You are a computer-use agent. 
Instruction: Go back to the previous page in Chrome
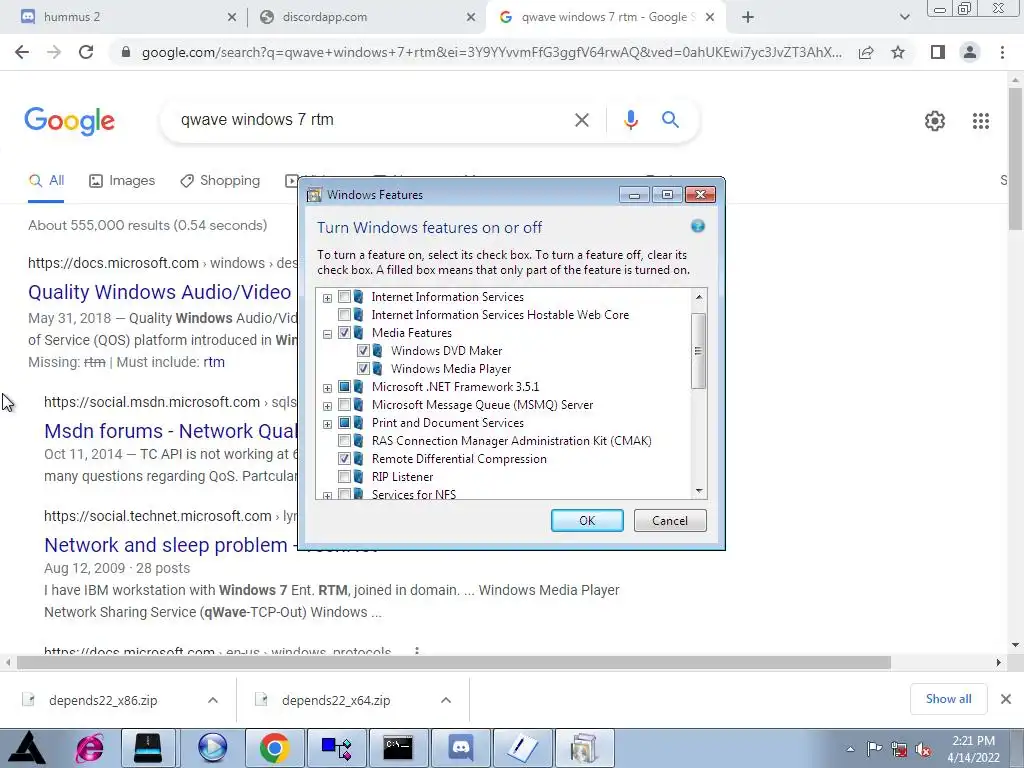(x=22, y=52)
